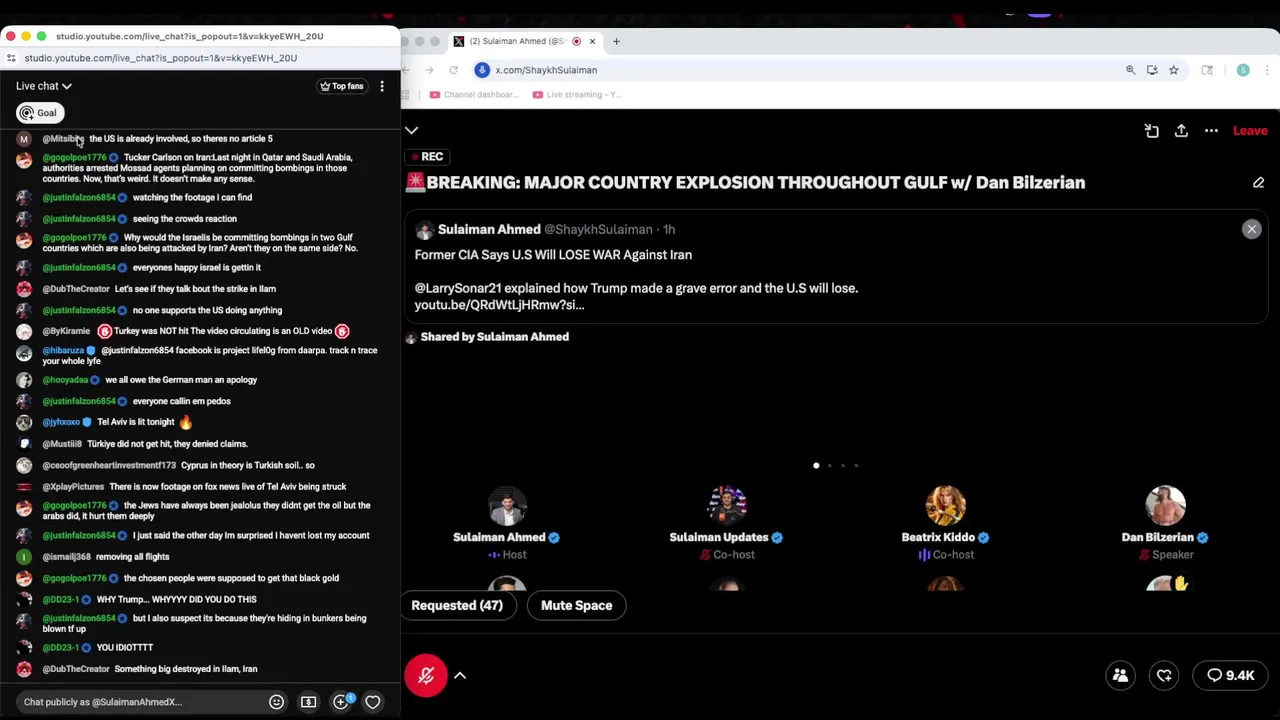Click @ByKiramie username in chat

tap(66, 331)
